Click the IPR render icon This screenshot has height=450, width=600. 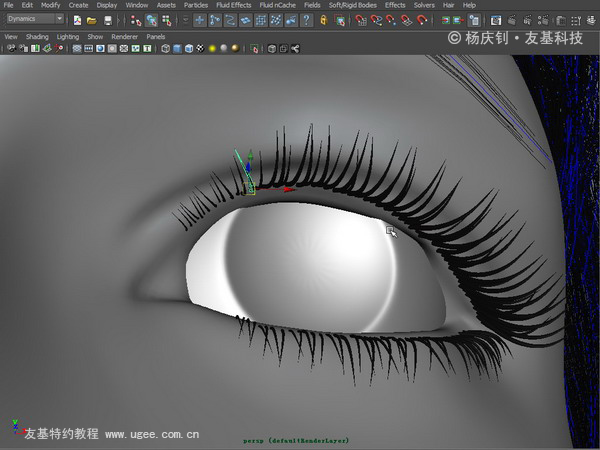click(x=527, y=20)
